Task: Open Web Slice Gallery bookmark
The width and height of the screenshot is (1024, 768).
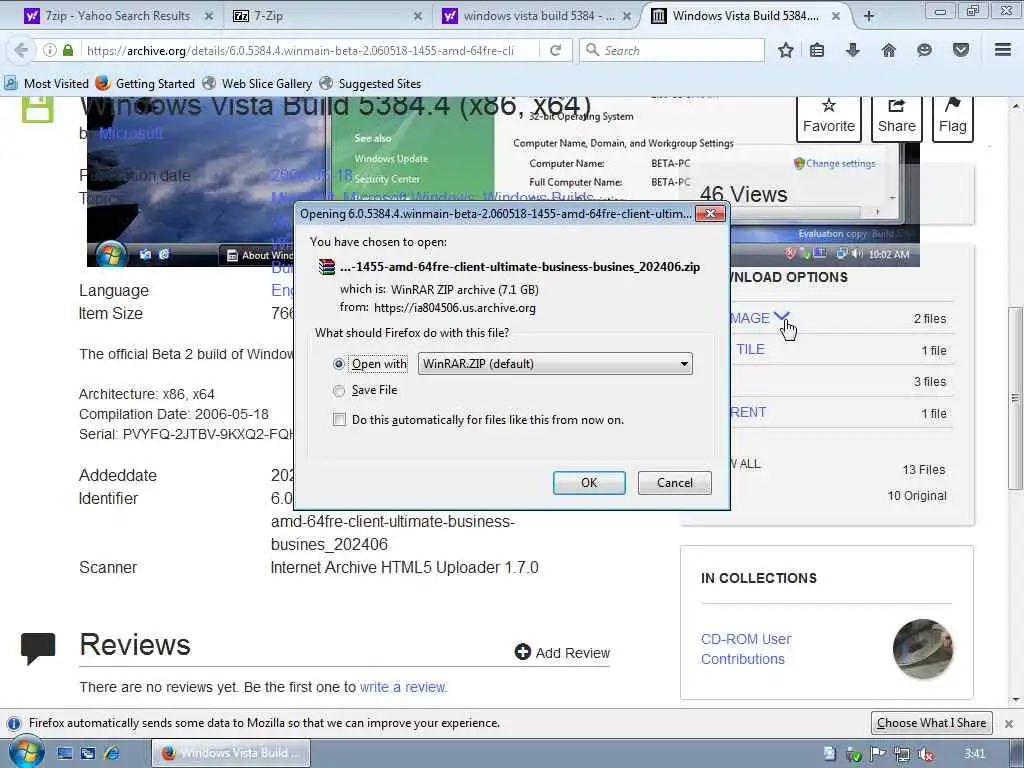Action: point(257,84)
